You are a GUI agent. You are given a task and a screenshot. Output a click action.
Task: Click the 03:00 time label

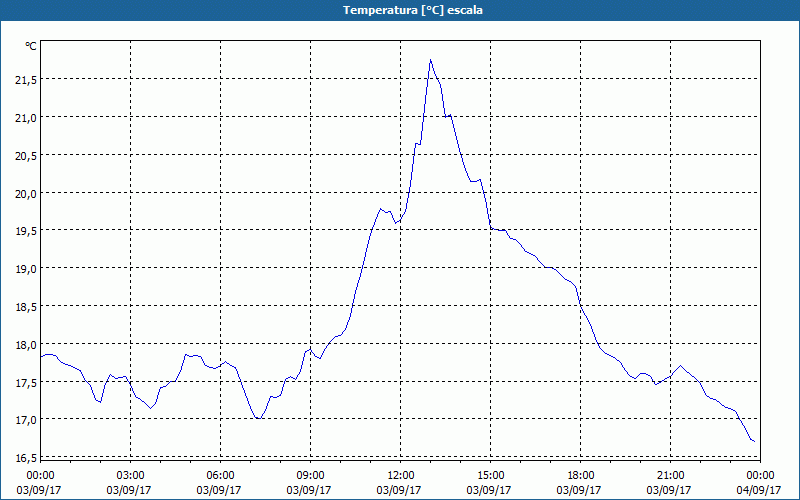point(131,476)
